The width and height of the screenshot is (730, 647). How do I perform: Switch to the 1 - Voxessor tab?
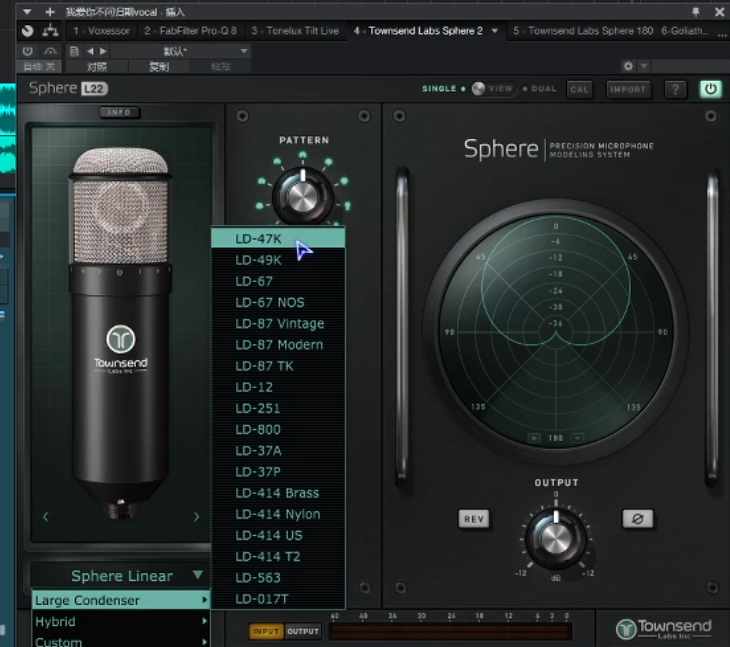pyautogui.click(x=101, y=31)
